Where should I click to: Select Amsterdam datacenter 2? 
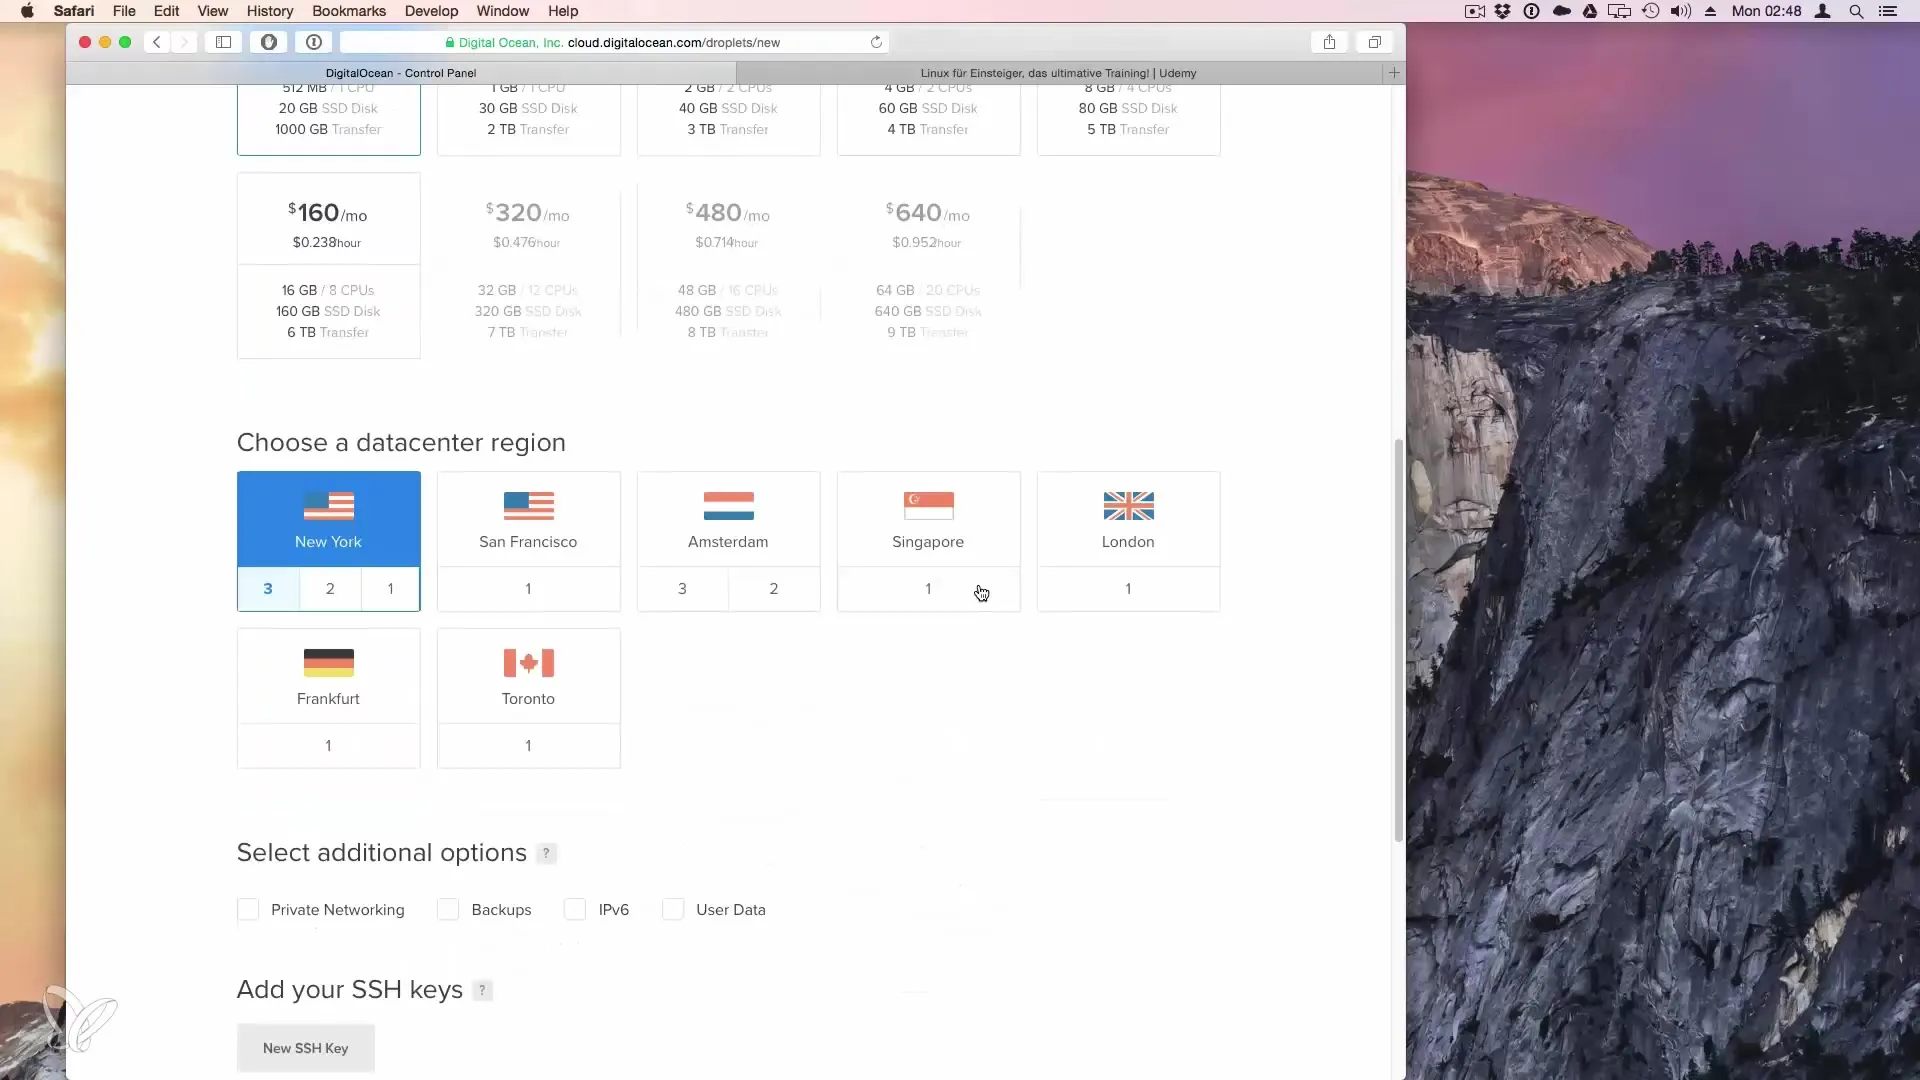pyautogui.click(x=774, y=589)
